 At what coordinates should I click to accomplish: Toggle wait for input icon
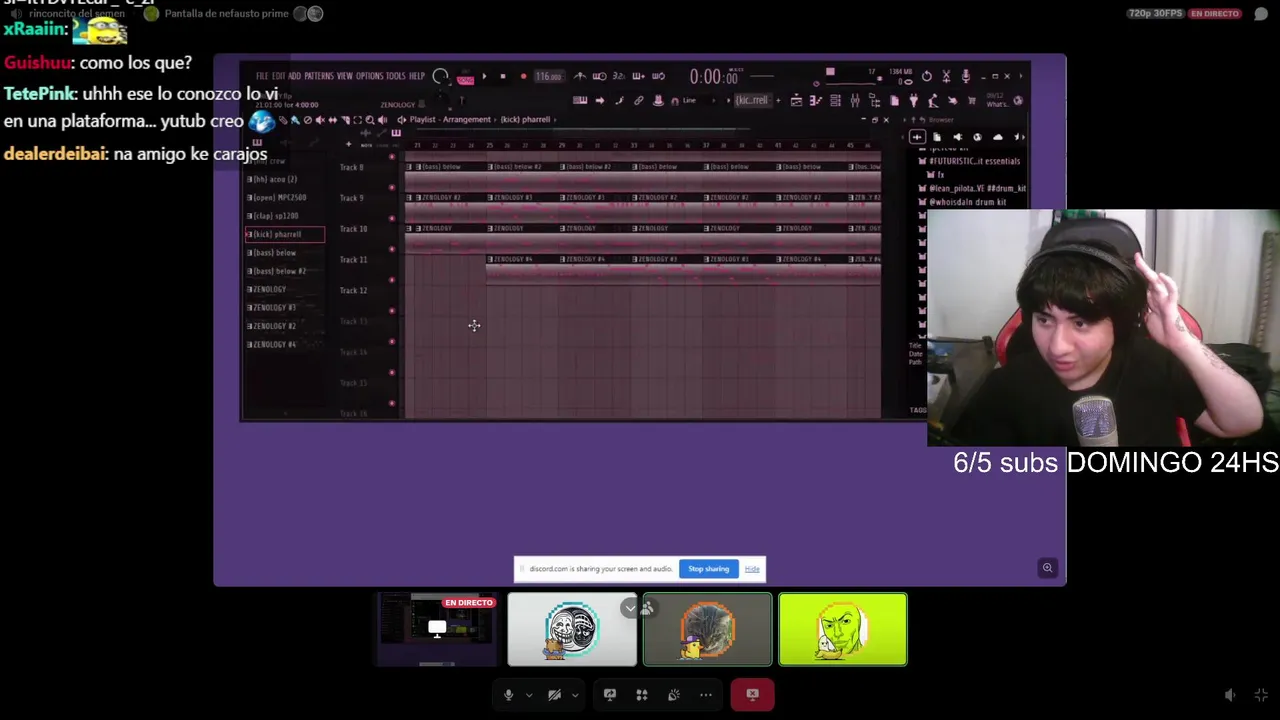(599, 76)
